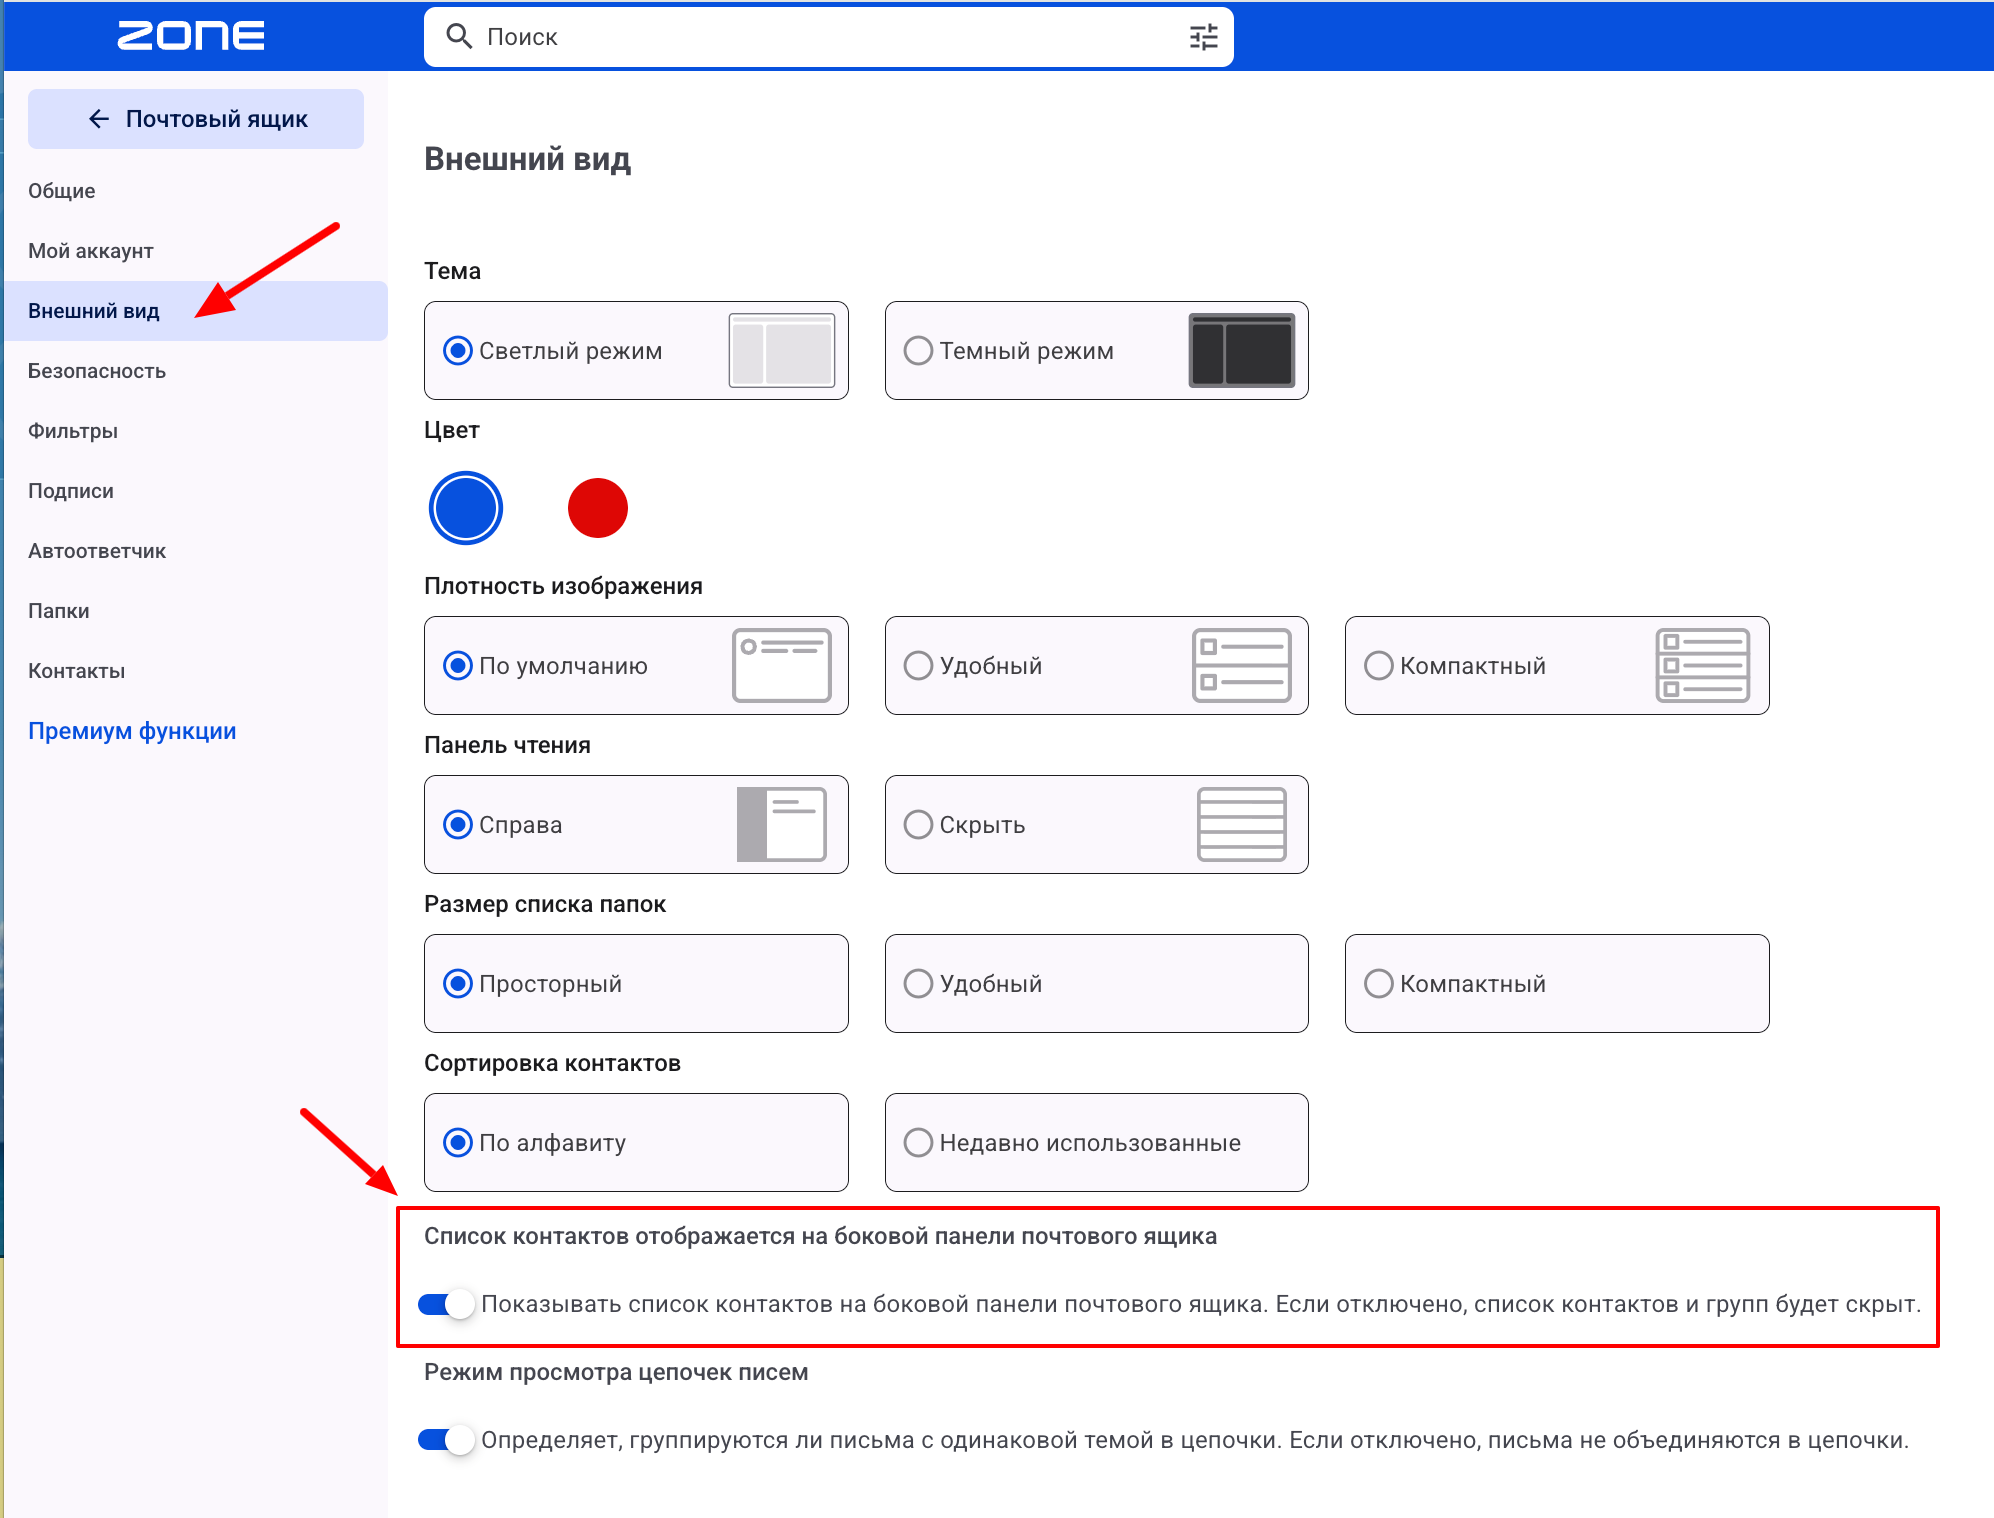Go back to Почтовый ящик
This screenshot has width=1994, height=1518.
point(196,119)
